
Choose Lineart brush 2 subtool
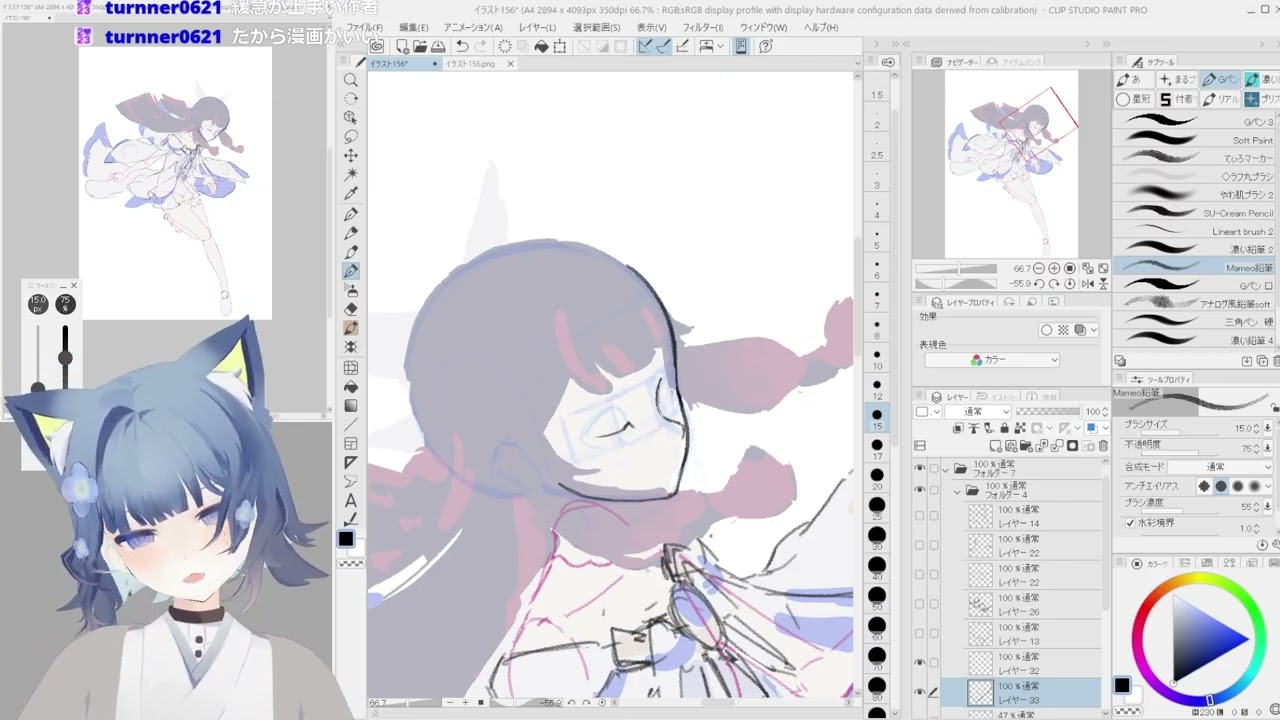(1195, 231)
